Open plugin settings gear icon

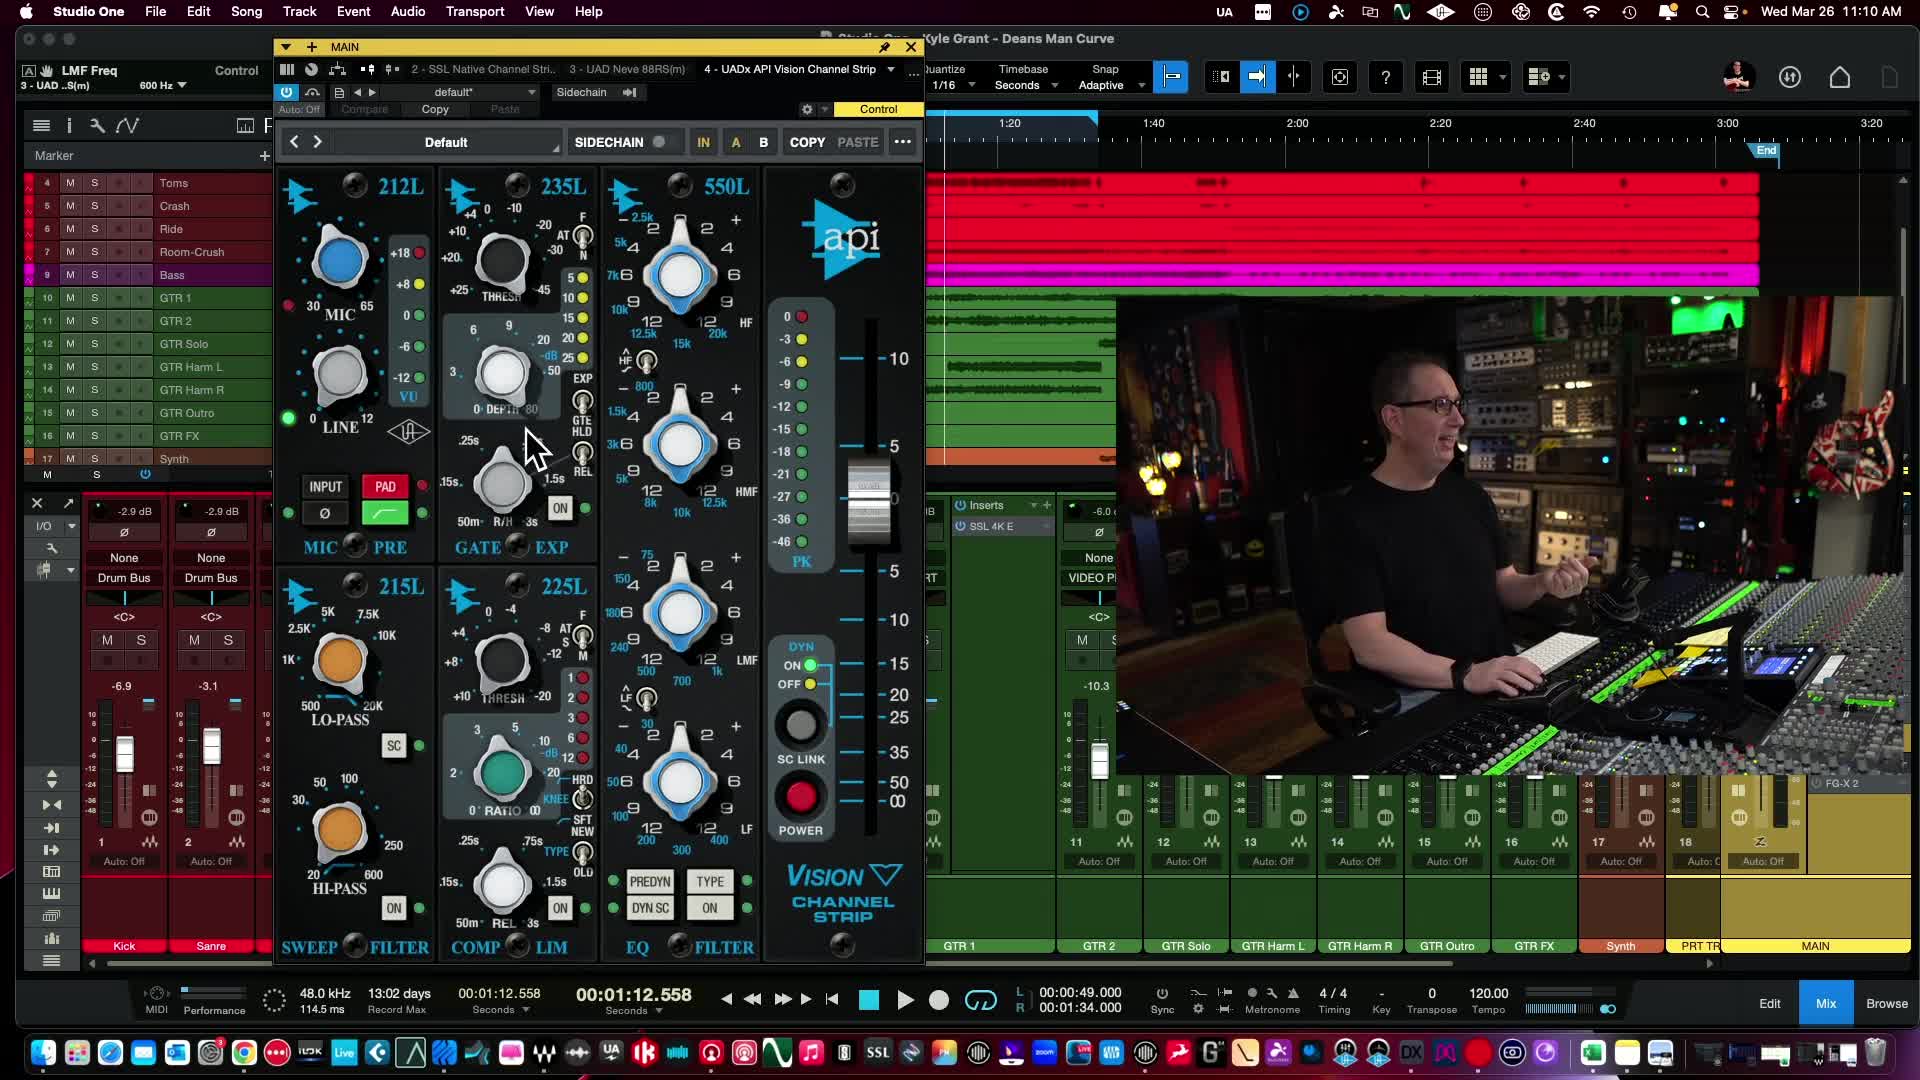[x=807, y=109]
